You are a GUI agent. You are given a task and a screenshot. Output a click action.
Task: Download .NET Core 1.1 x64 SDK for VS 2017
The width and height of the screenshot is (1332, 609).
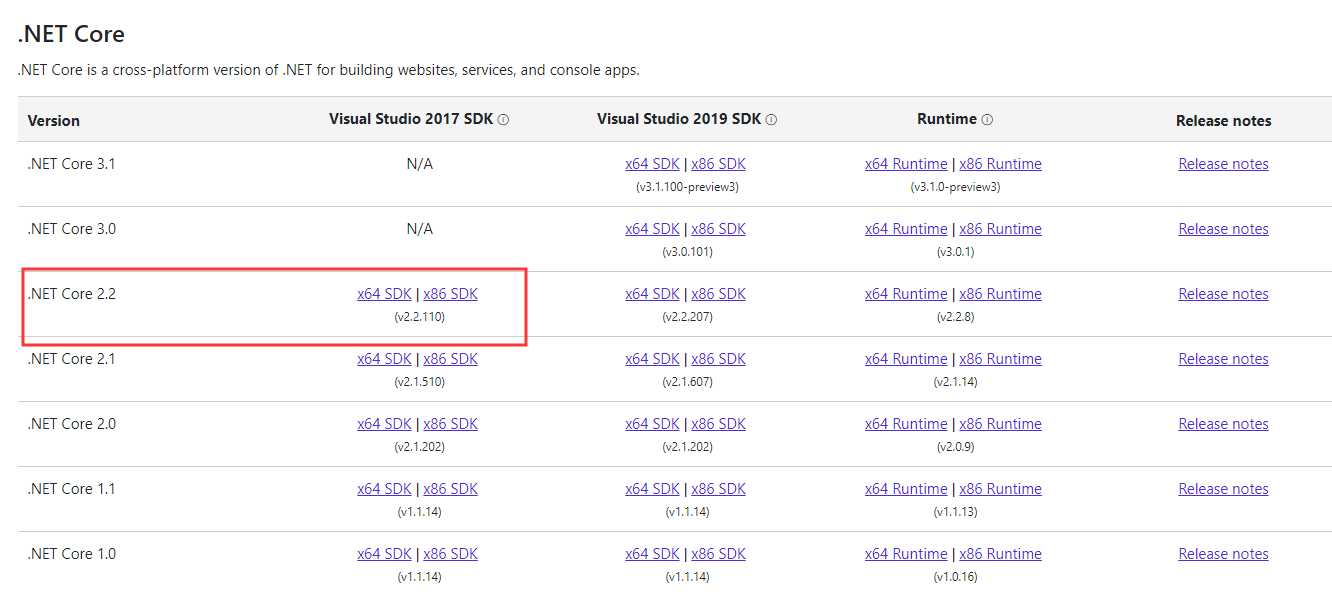click(x=384, y=489)
